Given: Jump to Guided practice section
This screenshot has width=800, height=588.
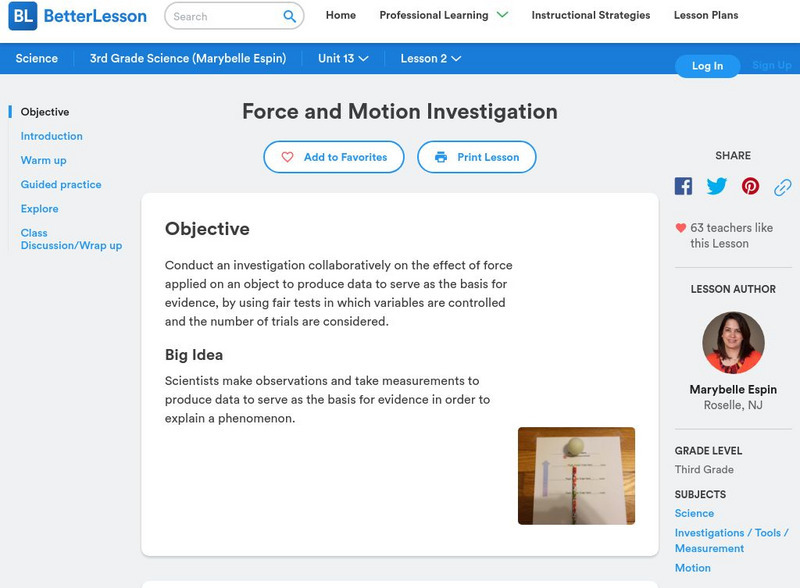Looking at the screenshot, I should point(61,185).
